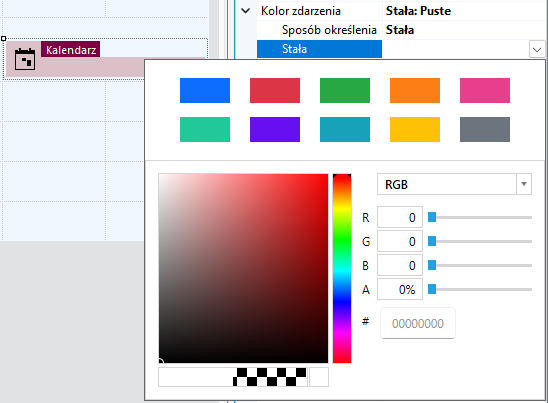The height and width of the screenshot is (403, 548).
Task: Click the G channel slider track
Action: point(480,242)
